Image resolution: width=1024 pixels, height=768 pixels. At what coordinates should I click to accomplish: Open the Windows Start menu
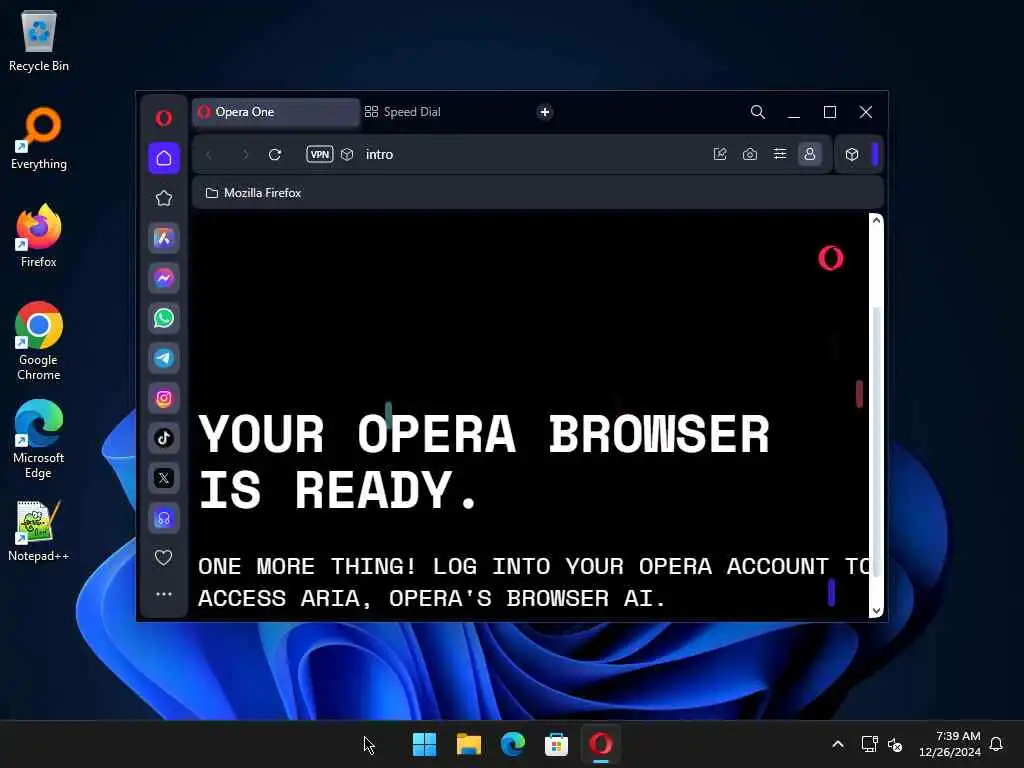pos(424,744)
